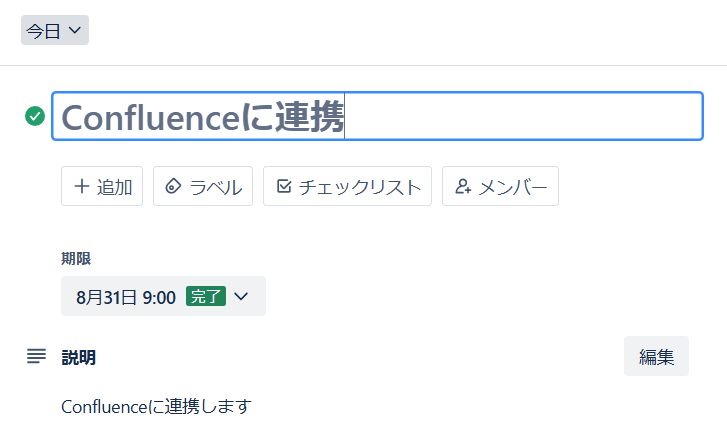Click the description text Confluenceに連携します
727x430 pixels.
pos(156,407)
